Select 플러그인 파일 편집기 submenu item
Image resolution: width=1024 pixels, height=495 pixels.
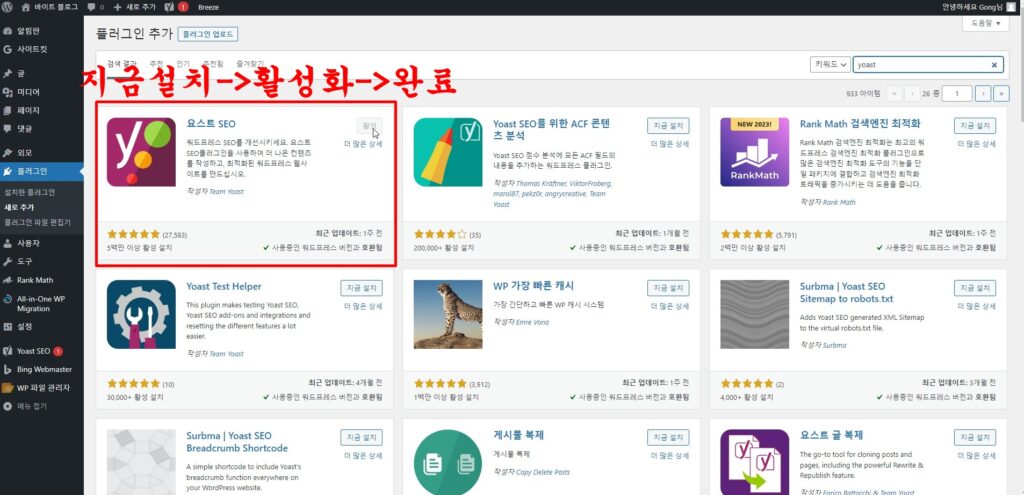37,222
